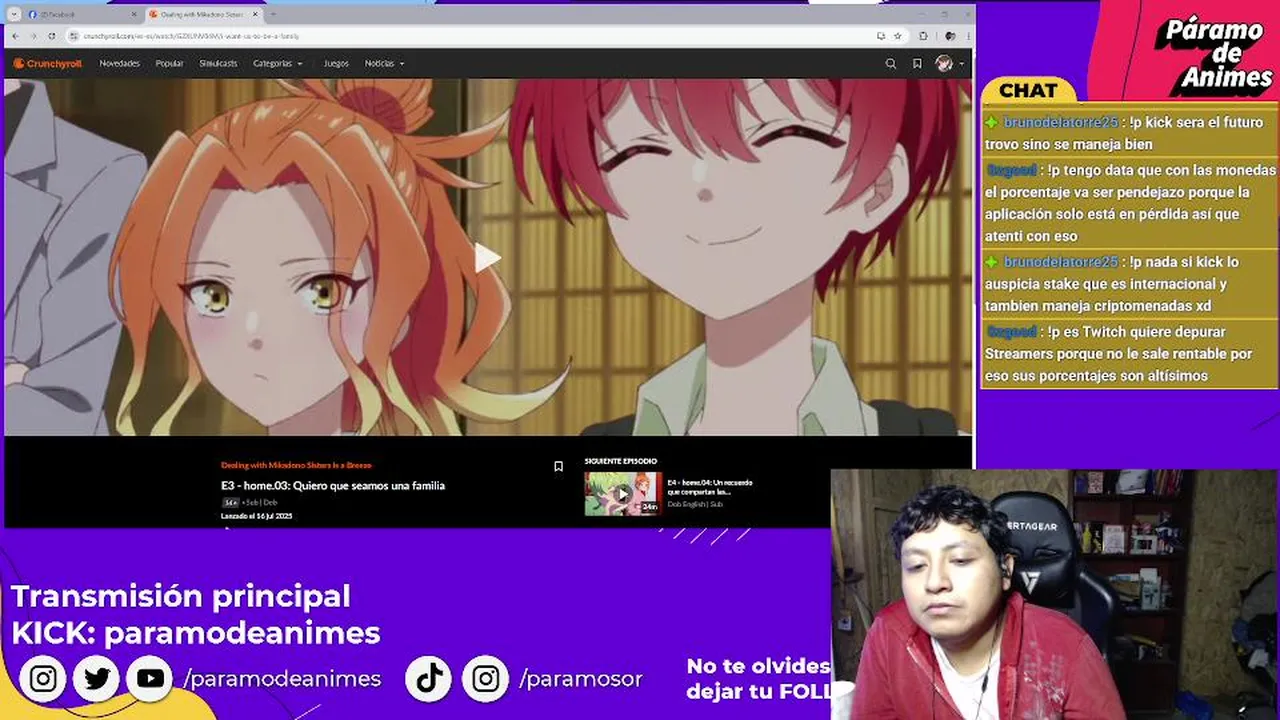1280x720 pixels.
Task: Close the Facebook tab
Action: (x=134, y=14)
